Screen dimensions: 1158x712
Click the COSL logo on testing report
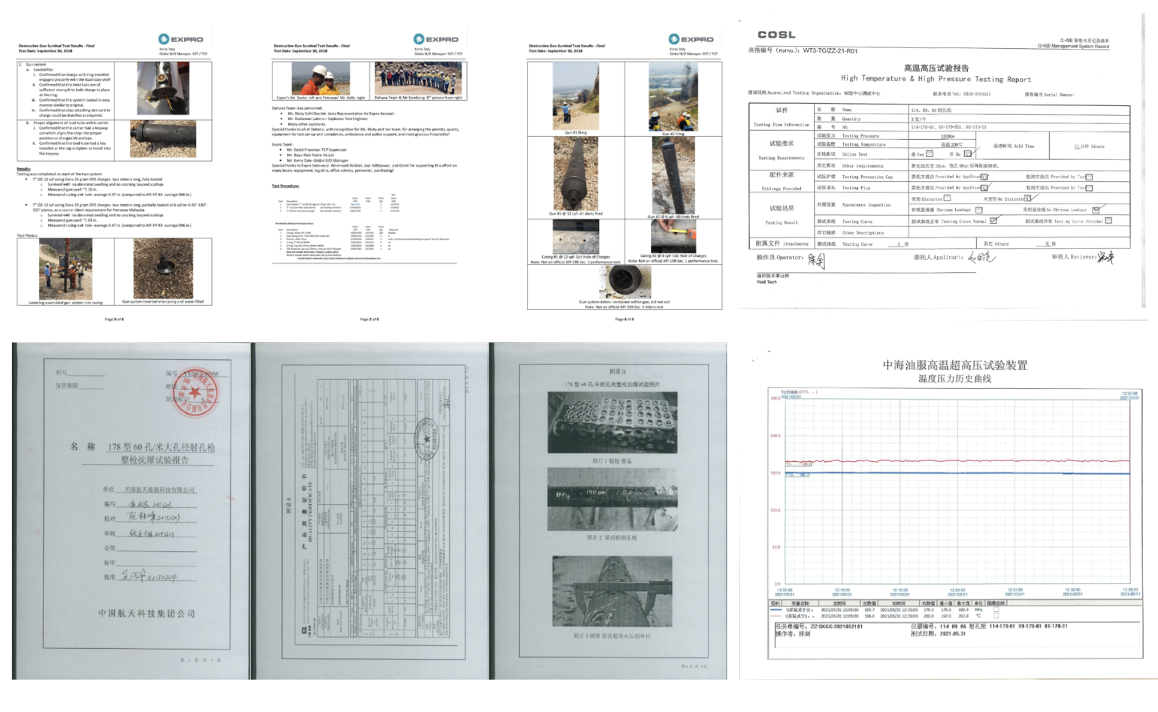(776, 35)
